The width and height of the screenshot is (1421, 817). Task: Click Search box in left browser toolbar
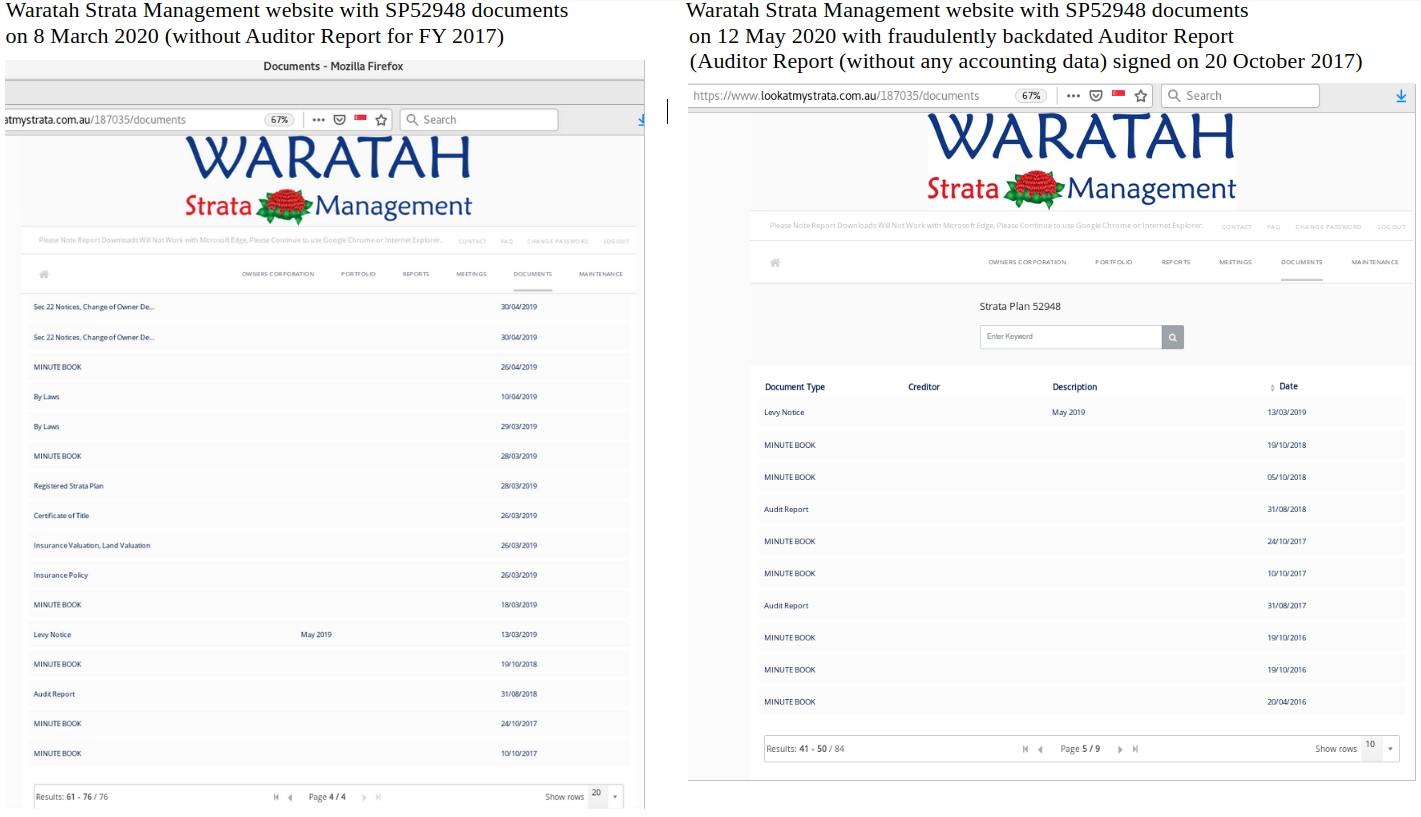[479, 119]
